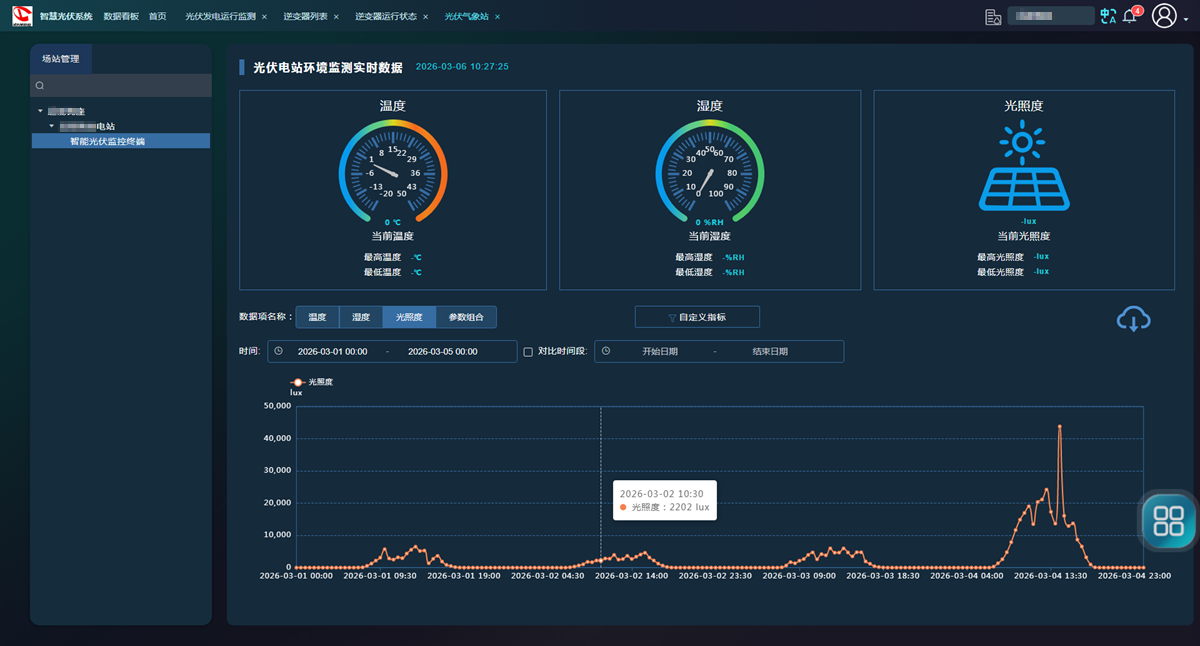
Task: Click the language translate icon
Action: click(x=1107, y=16)
